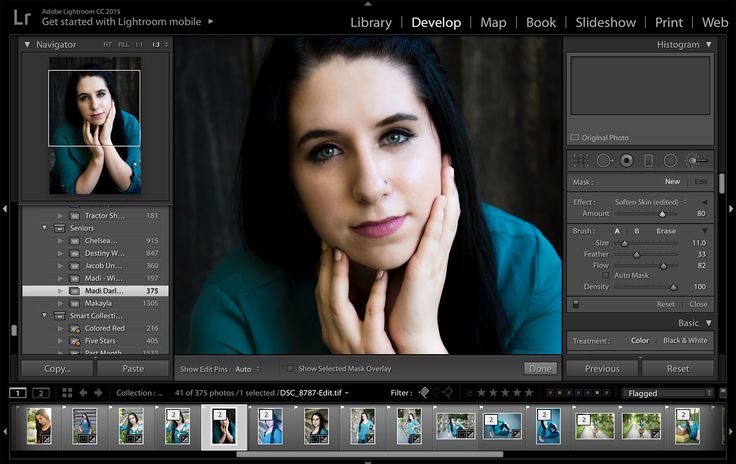Viewport: 736px width, 464px height.
Task: Select the Crop Overlay tool
Action: pyautogui.click(x=580, y=160)
